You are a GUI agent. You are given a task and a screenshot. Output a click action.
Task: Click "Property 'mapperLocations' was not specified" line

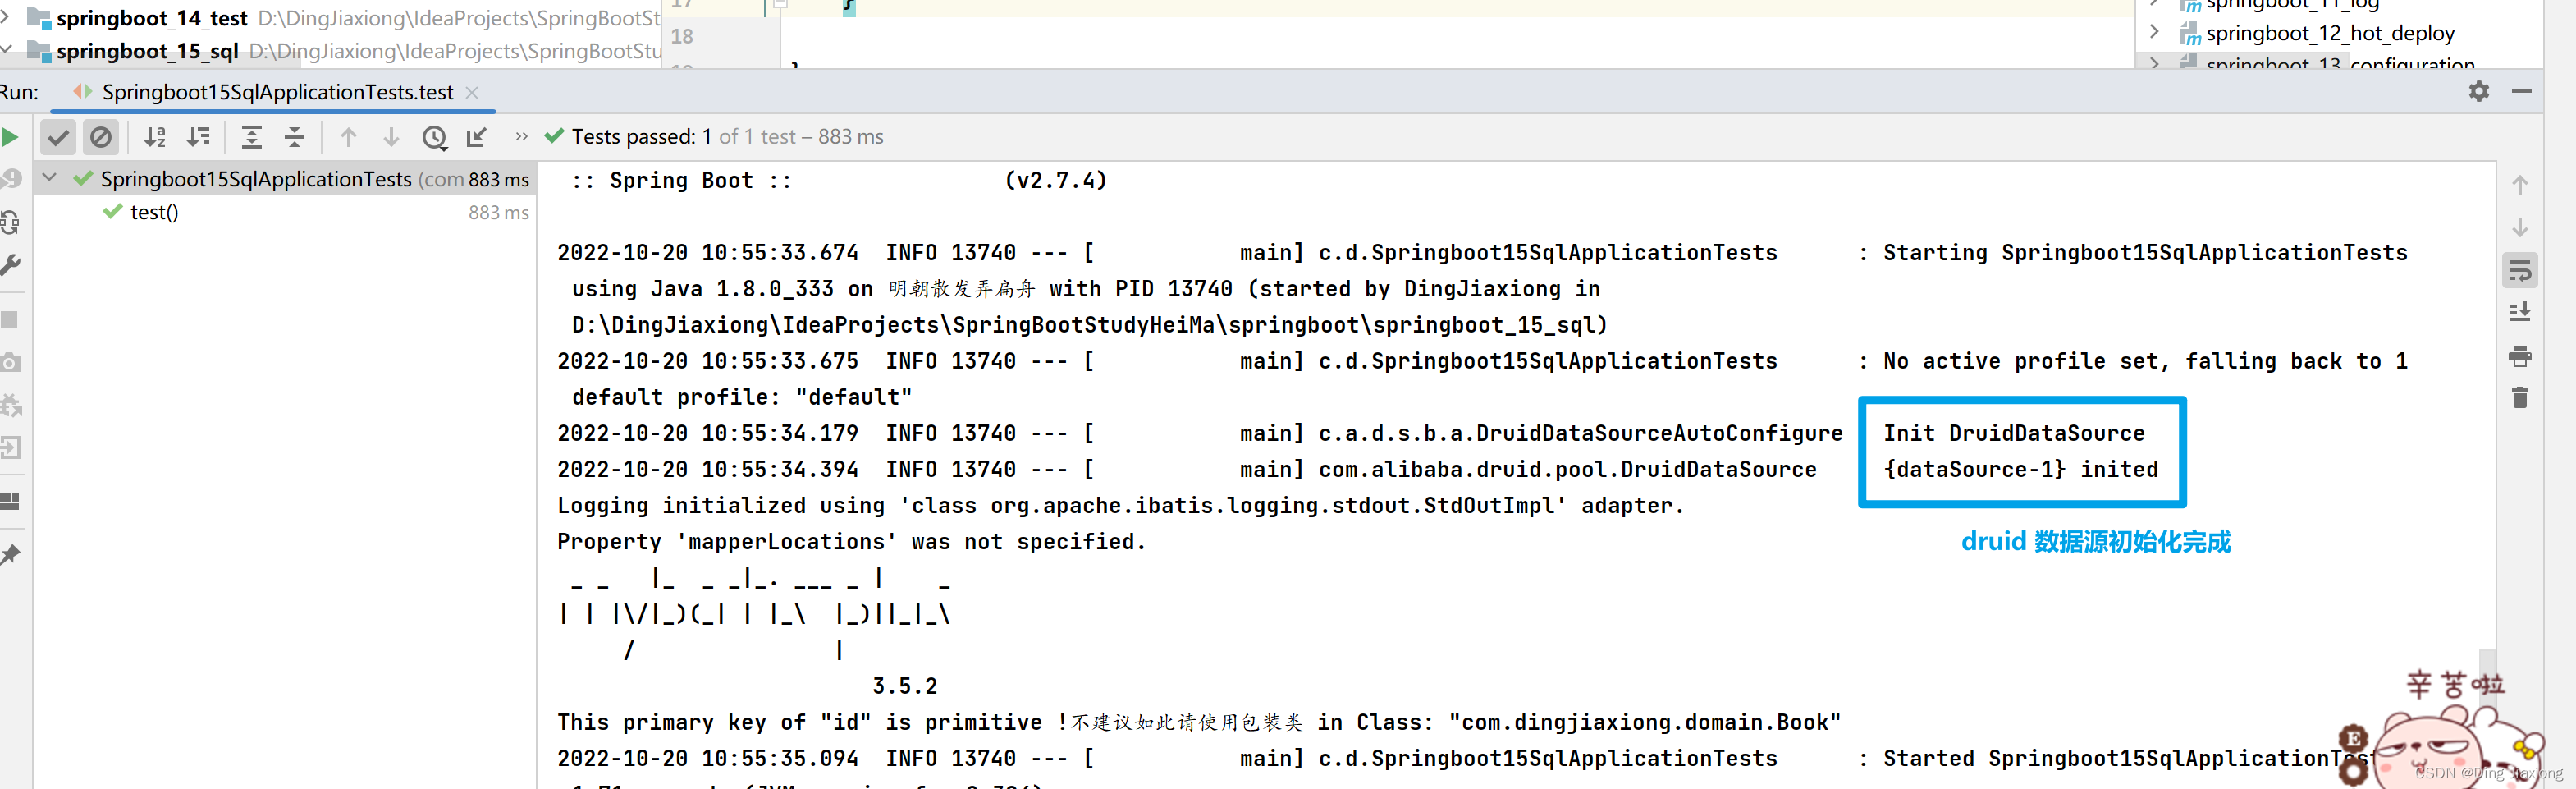coord(851,542)
